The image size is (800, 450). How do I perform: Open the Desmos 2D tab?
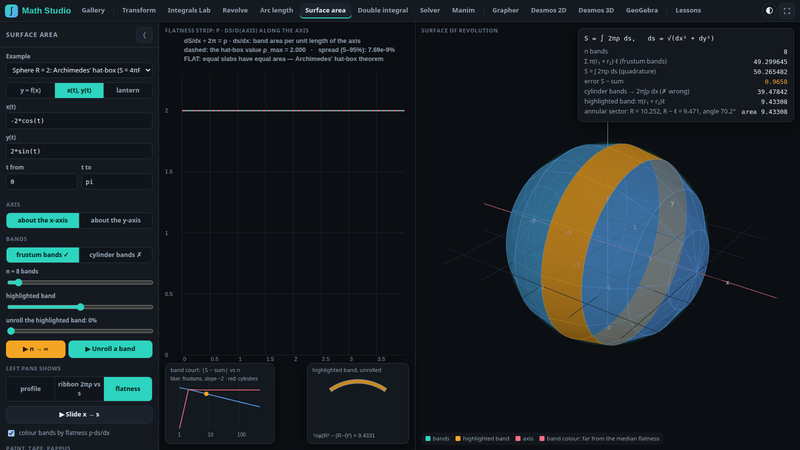pyautogui.click(x=548, y=10)
